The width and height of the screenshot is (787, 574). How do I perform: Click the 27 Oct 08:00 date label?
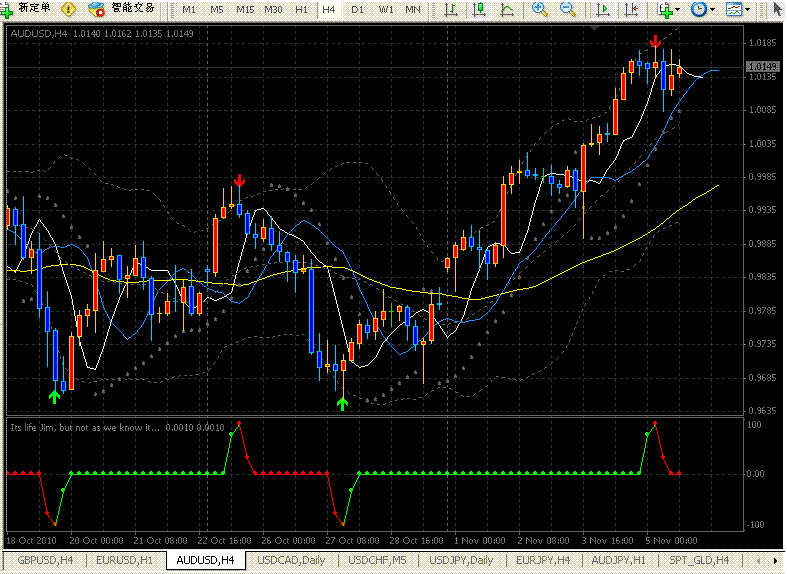tap(352, 541)
